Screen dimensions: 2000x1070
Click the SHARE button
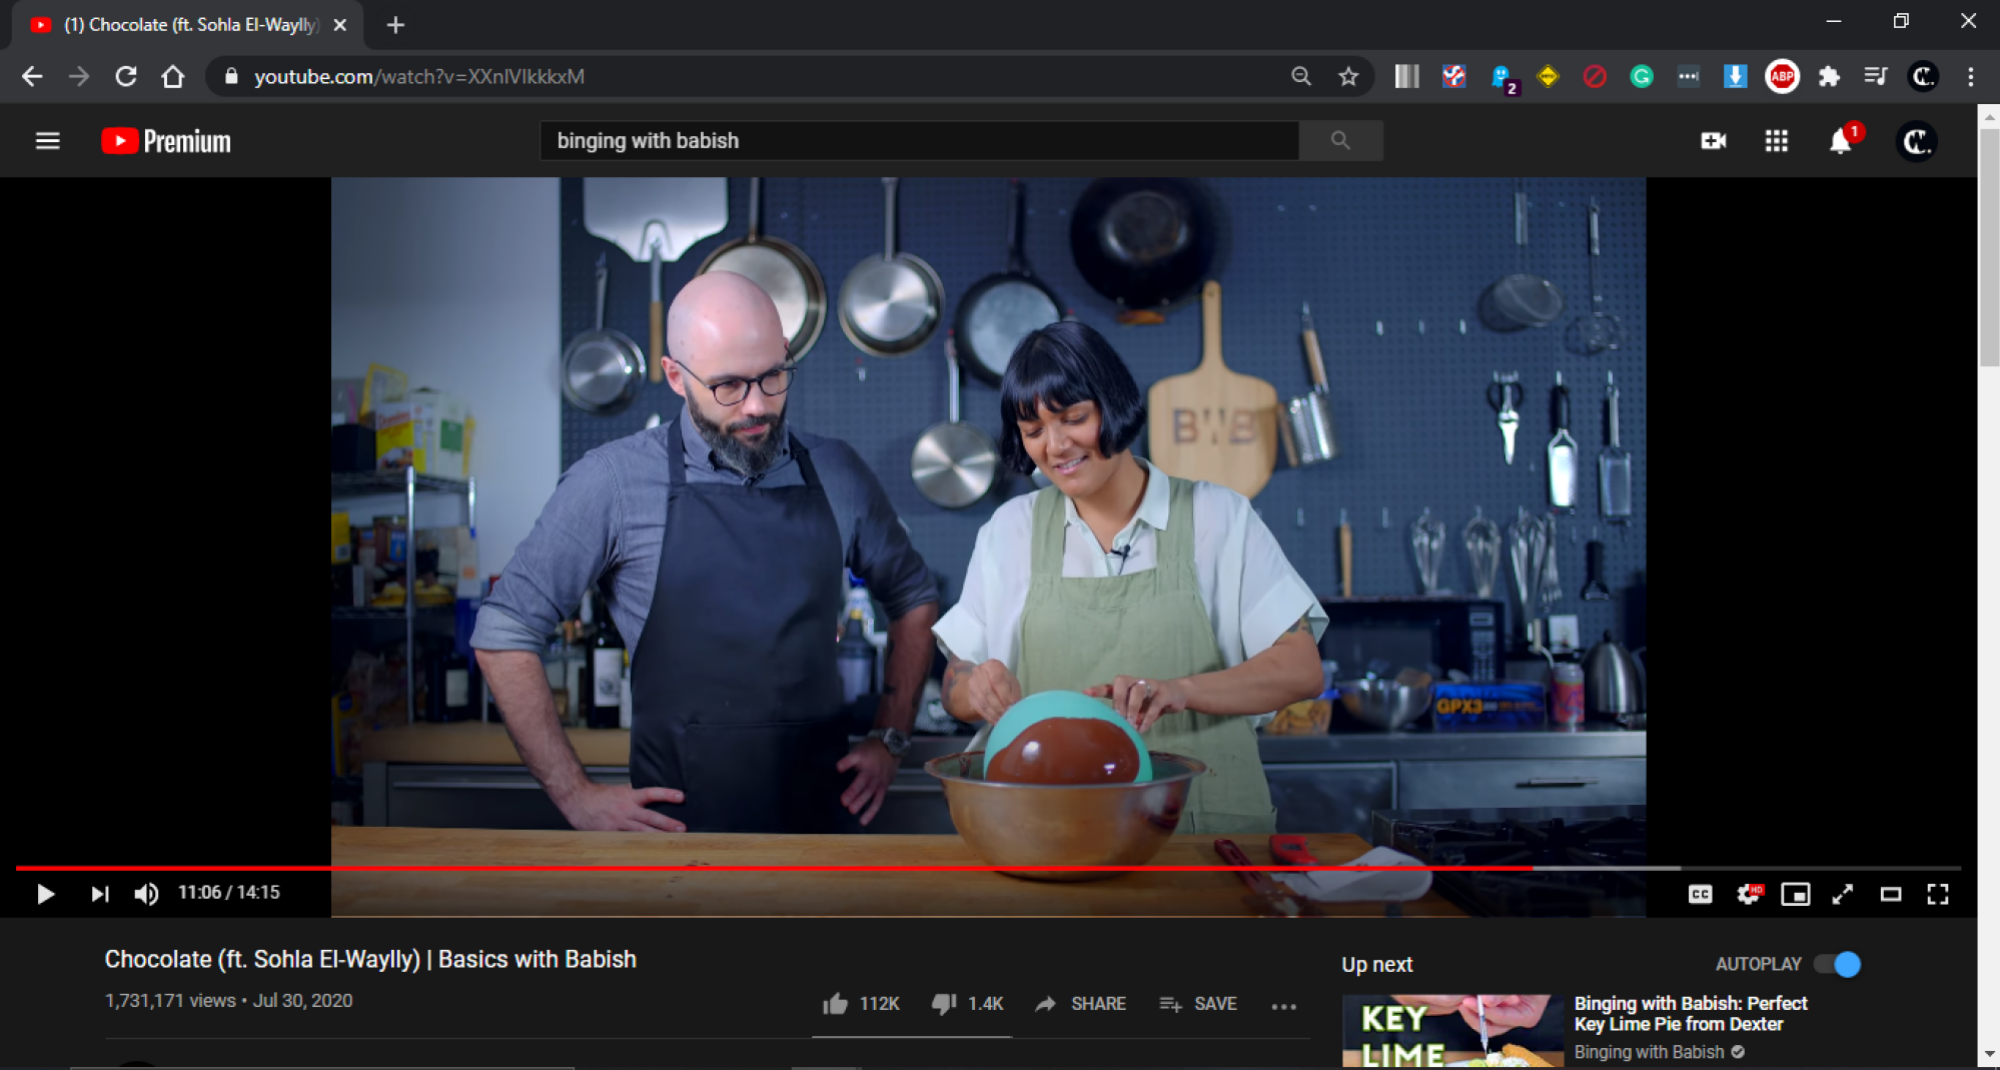tap(1081, 1003)
